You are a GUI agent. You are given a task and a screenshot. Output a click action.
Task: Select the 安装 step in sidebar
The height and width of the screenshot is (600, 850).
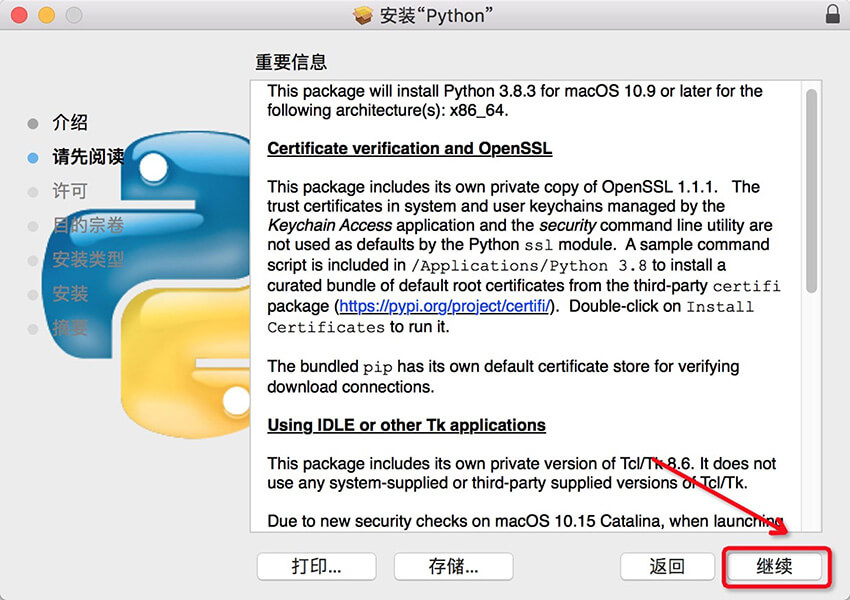(70, 293)
